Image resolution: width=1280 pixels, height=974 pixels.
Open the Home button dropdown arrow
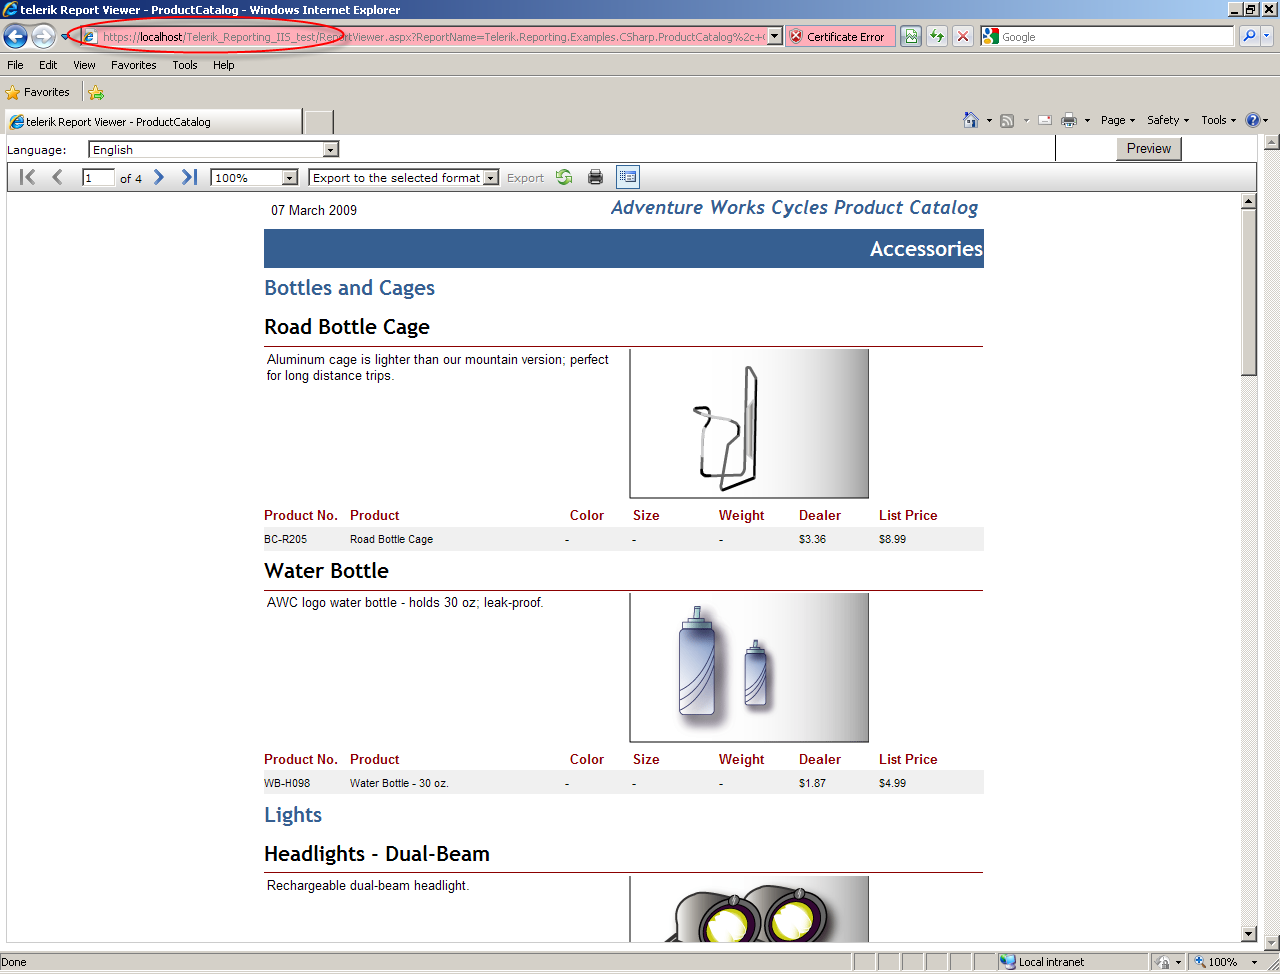pyautogui.click(x=989, y=120)
